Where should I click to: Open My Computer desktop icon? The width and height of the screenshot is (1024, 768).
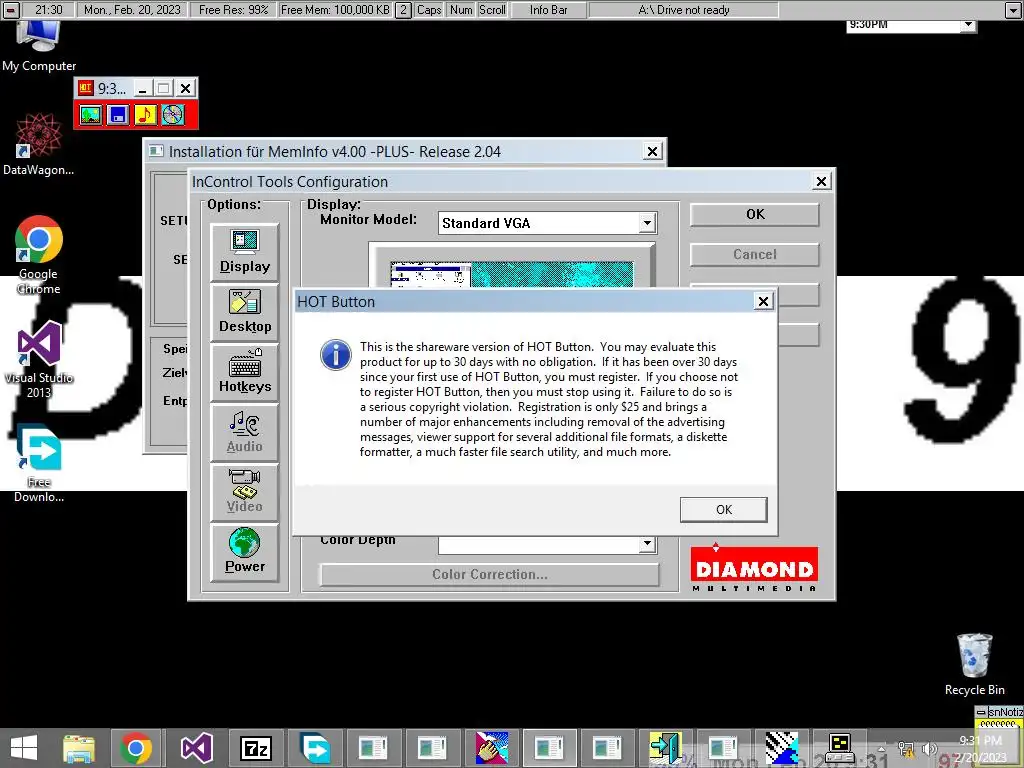tap(39, 47)
